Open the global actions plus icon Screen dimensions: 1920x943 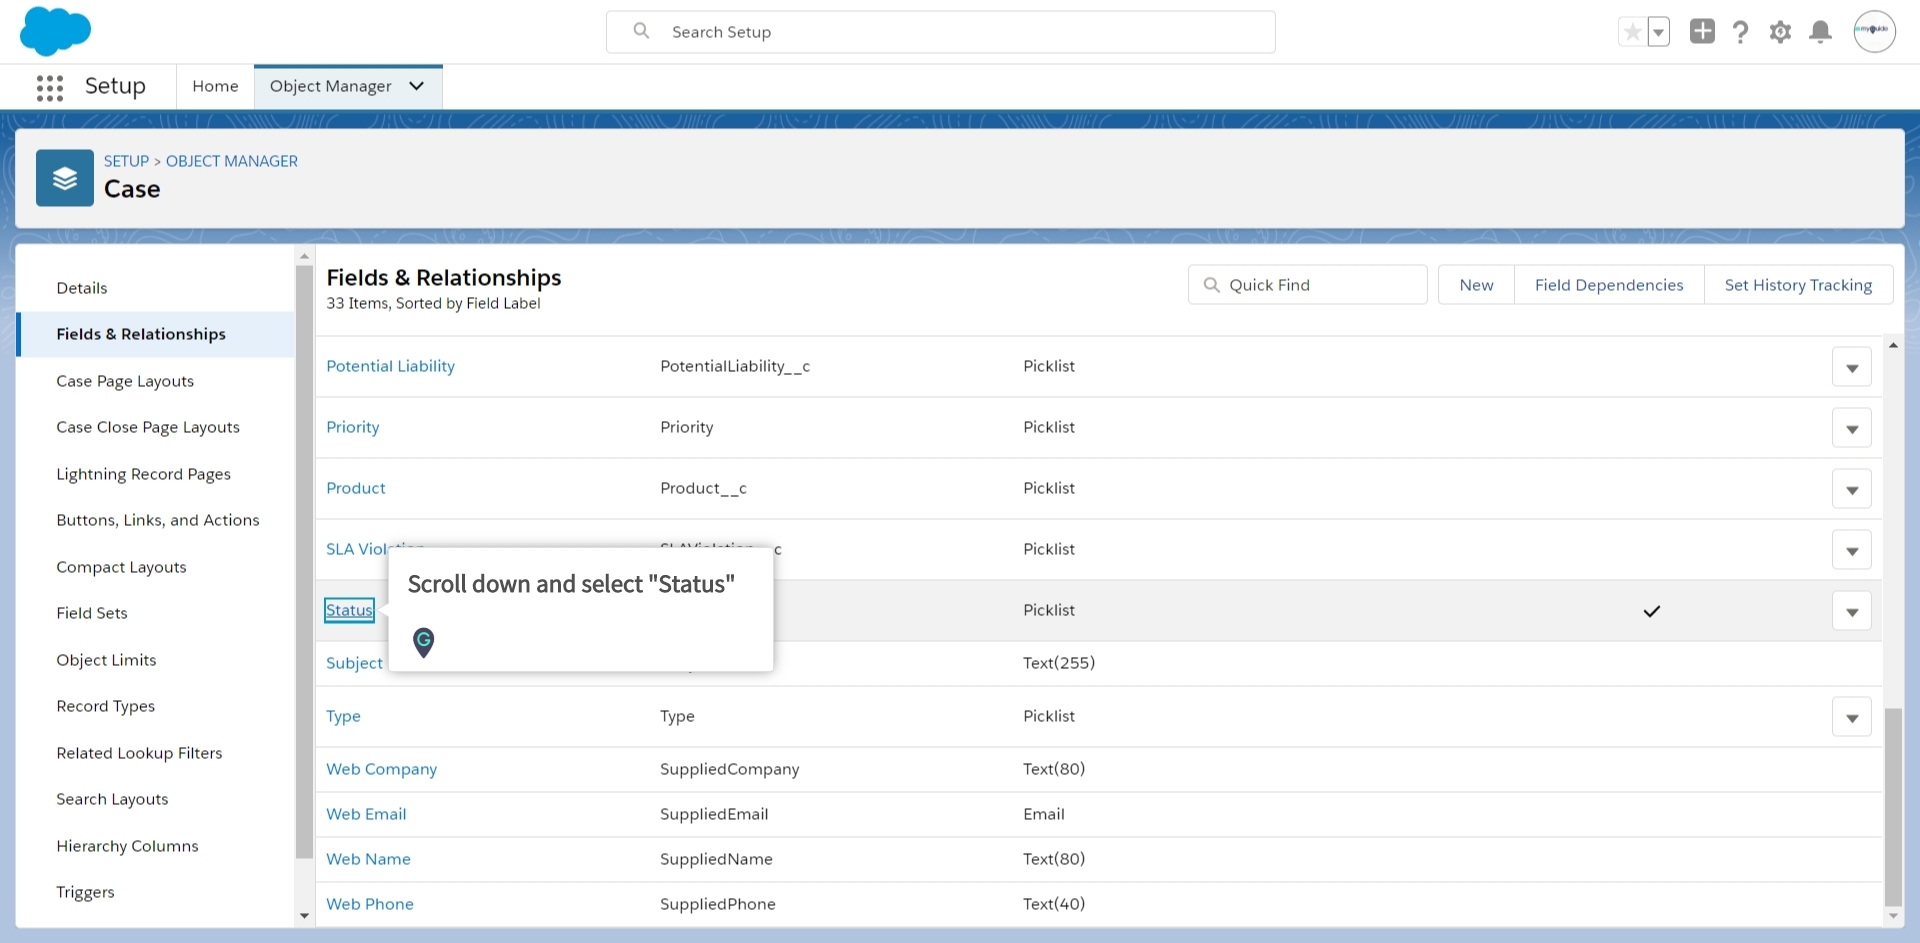[1702, 31]
